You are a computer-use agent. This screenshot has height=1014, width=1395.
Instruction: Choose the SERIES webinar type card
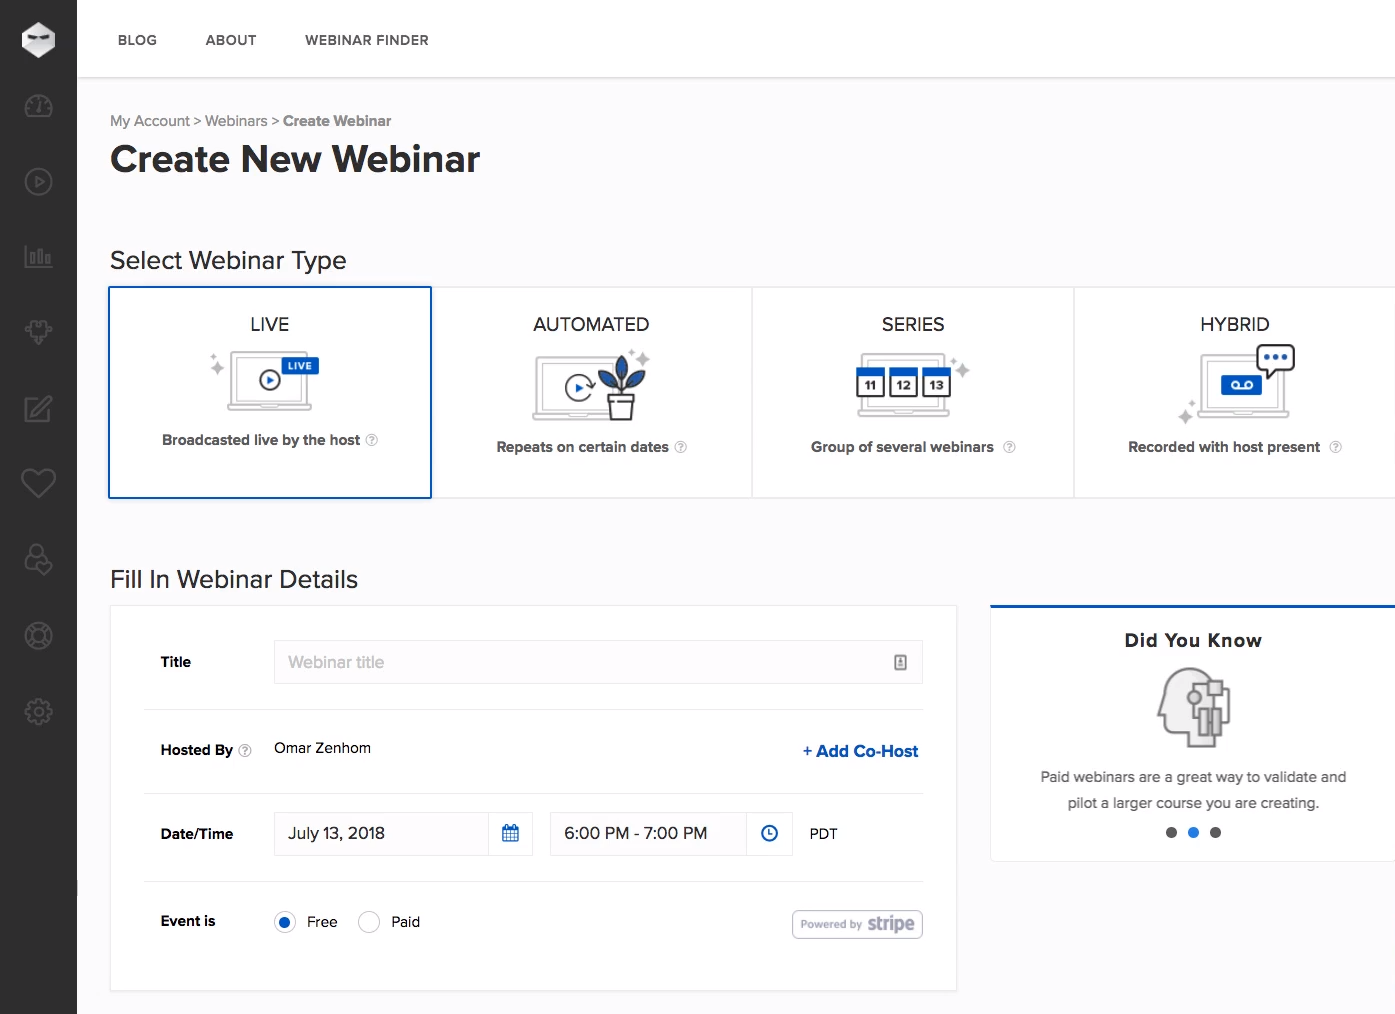(913, 392)
